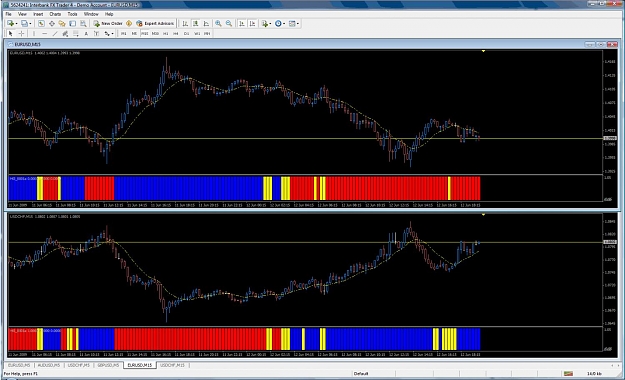Expand the arrows objects dropdown arrow
Screen dimensions: 625x380
112,33
